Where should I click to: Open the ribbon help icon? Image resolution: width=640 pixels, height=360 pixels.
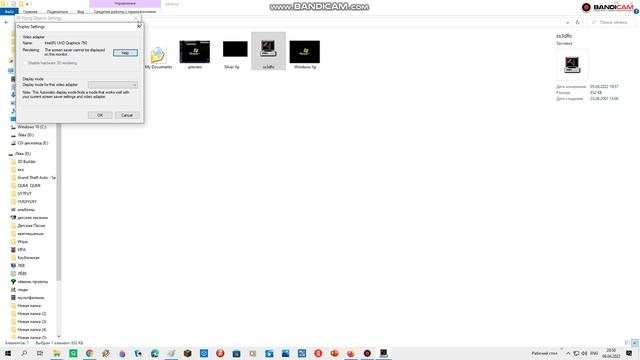(x=636, y=12)
